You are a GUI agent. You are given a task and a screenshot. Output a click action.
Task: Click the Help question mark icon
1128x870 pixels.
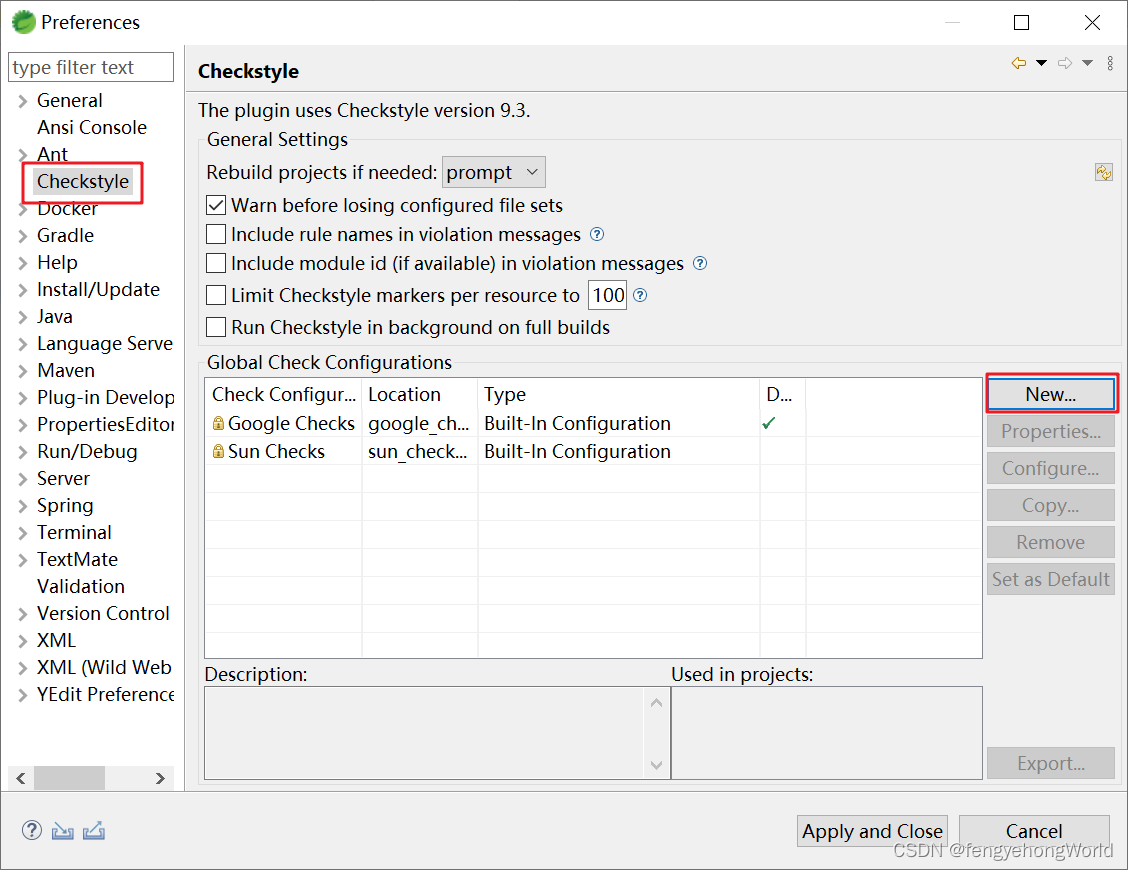[32, 830]
